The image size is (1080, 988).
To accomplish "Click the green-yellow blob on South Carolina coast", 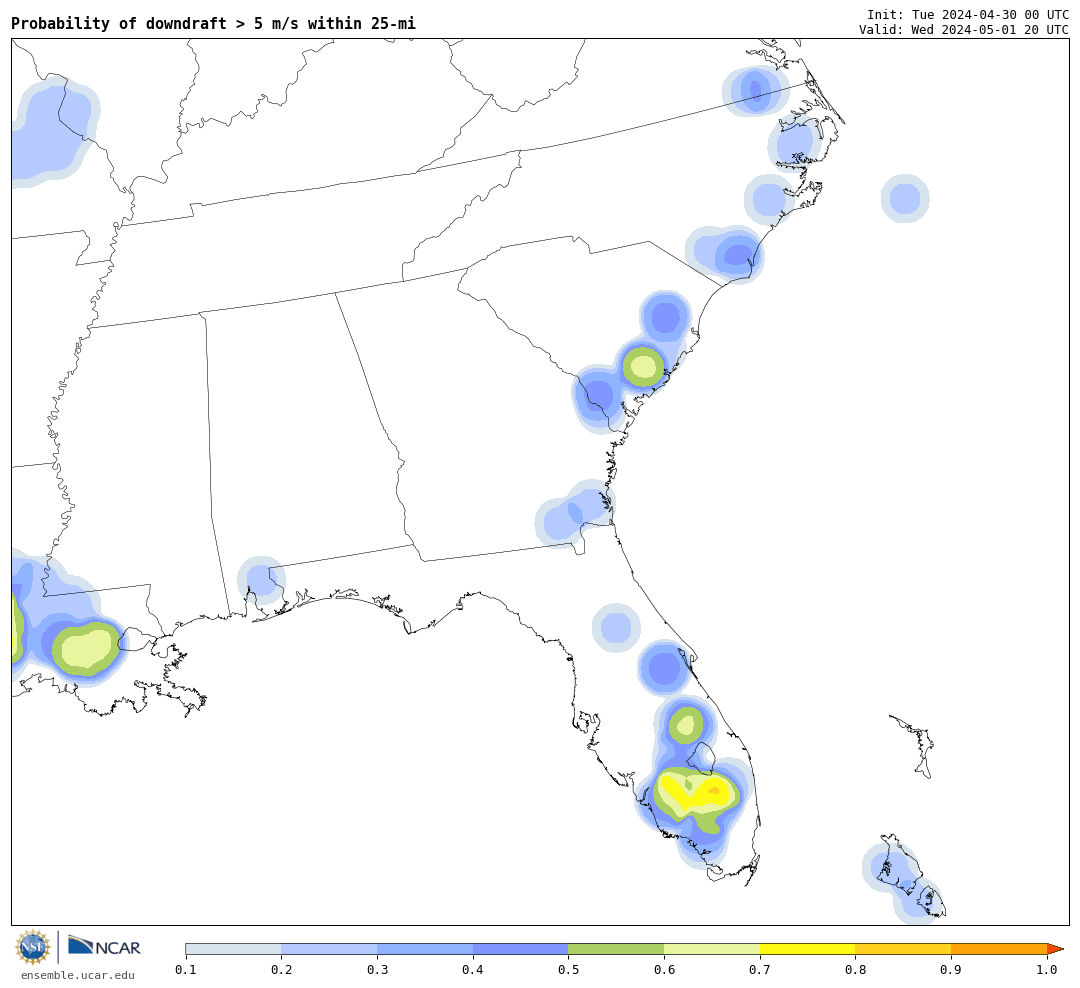I will pyautogui.click(x=643, y=367).
